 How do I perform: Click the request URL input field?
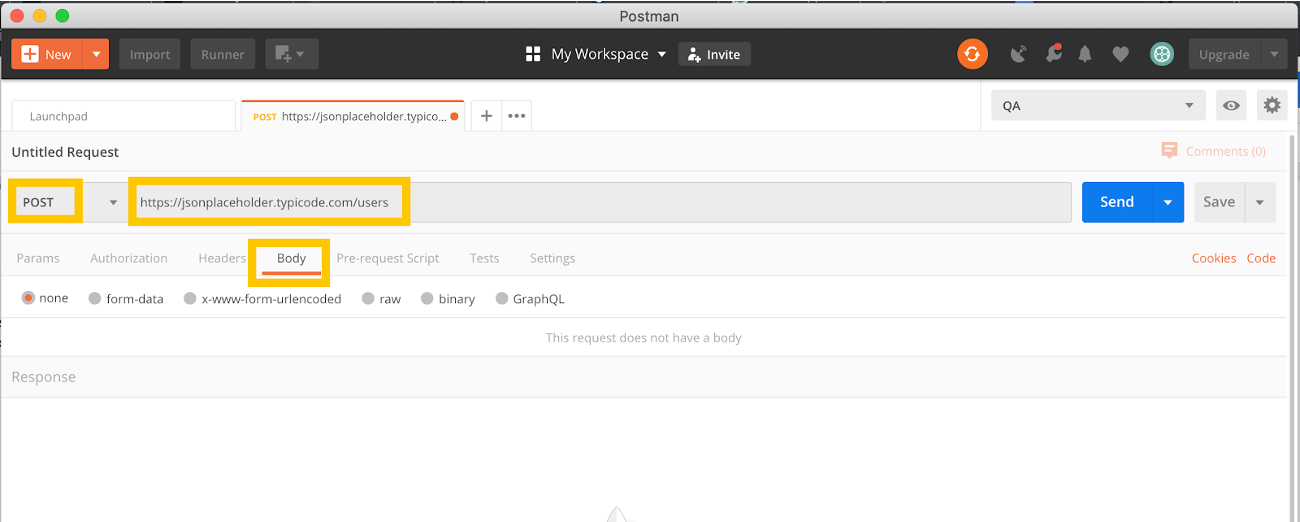coord(600,202)
